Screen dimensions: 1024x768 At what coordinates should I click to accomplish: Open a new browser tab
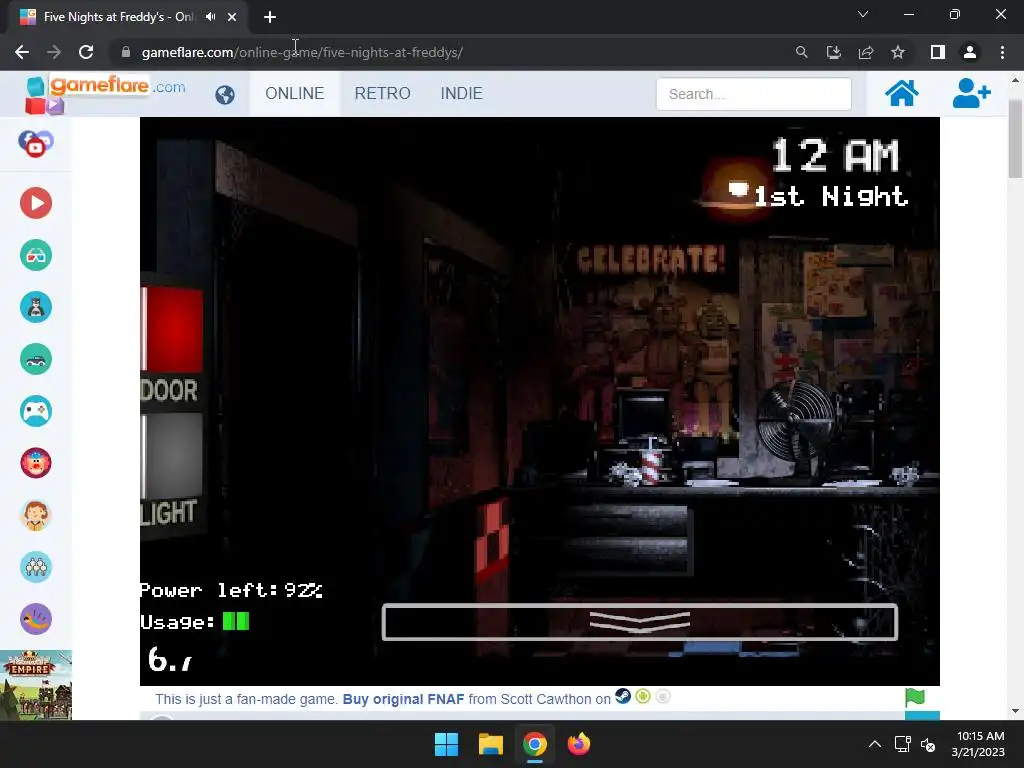(x=270, y=17)
